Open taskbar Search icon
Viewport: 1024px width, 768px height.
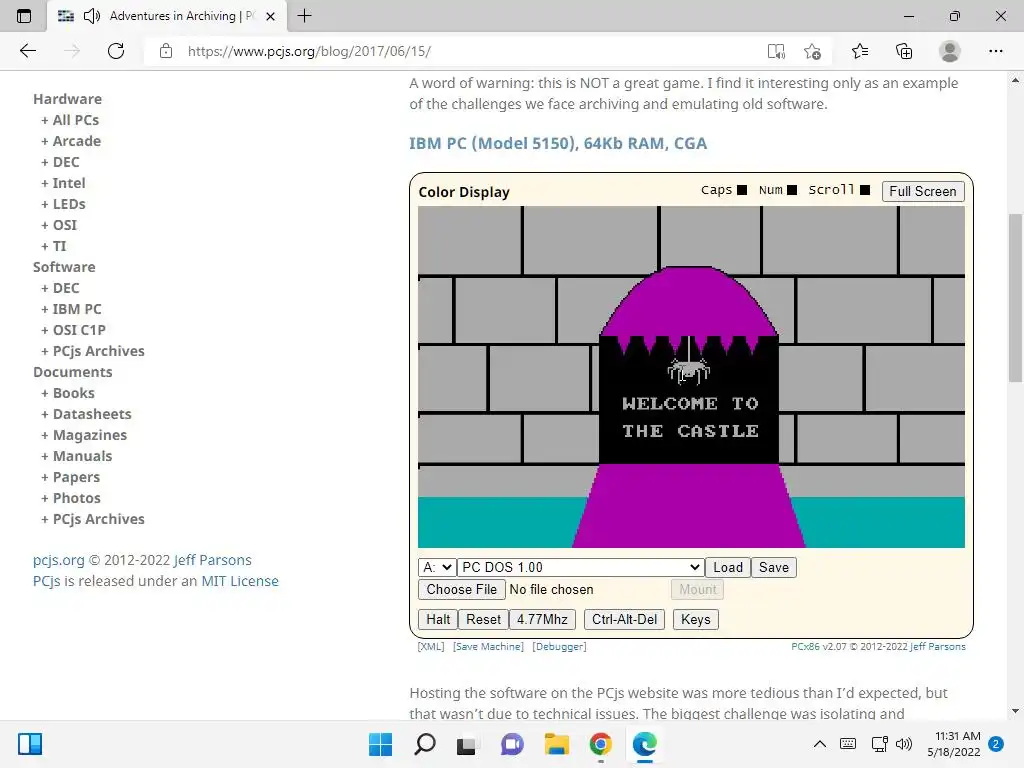(x=424, y=744)
